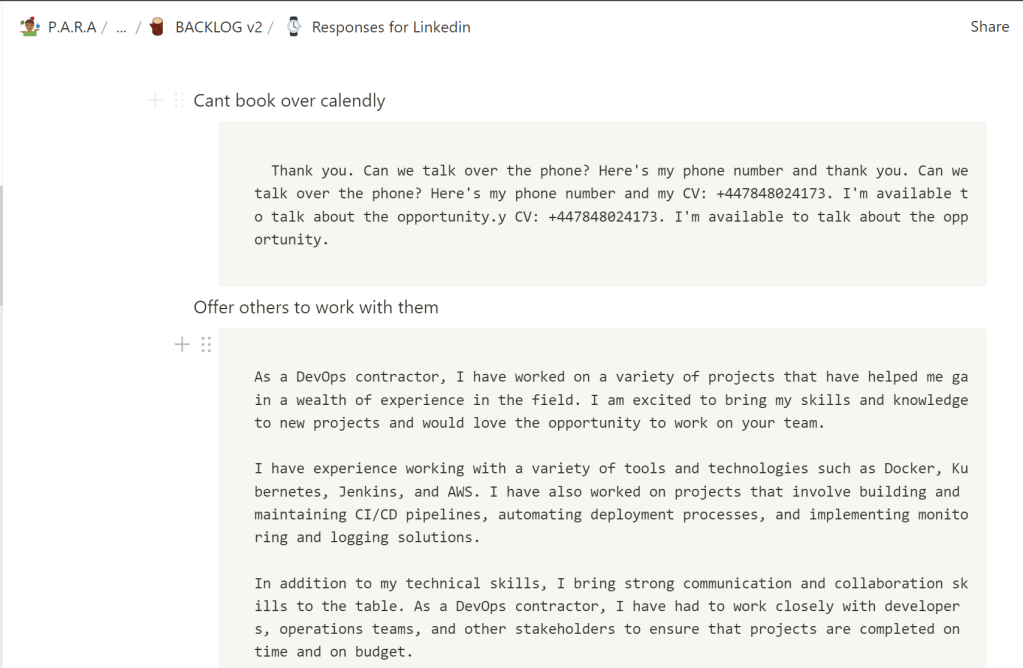Navigate to BACKLOG v2 breadcrumb
This screenshot has width=1023, height=668.
[x=219, y=27]
